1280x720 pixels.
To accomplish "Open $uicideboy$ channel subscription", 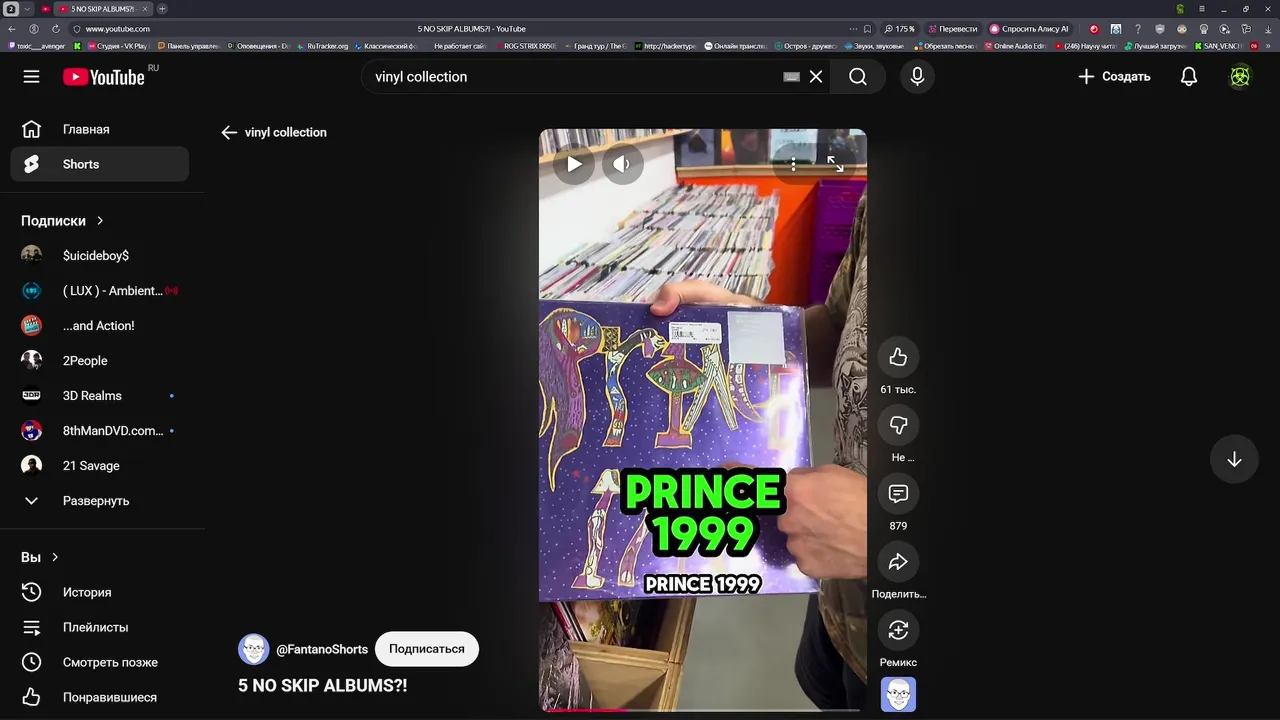I will (99, 256).
